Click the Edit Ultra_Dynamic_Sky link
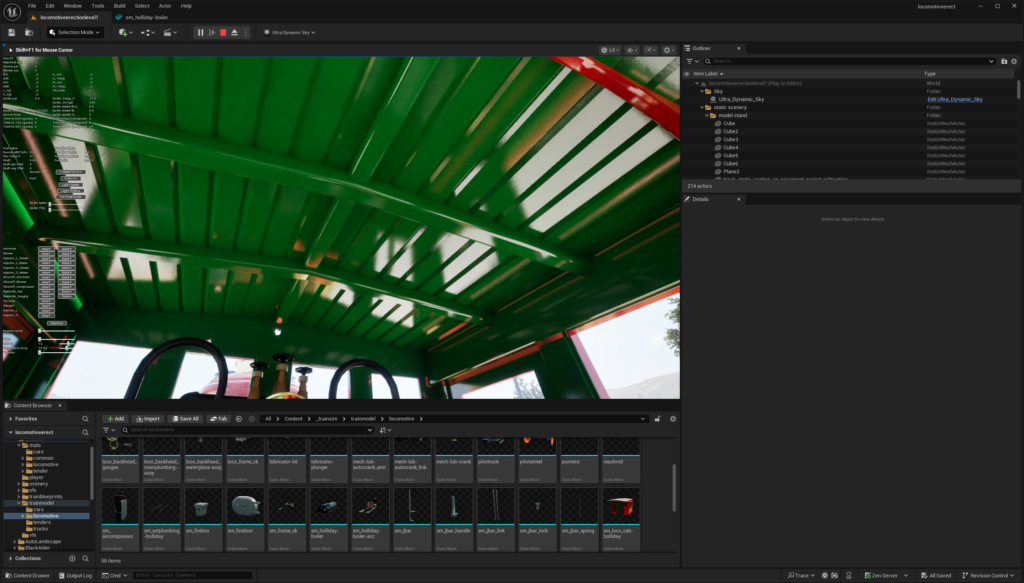The image size is (1024, 583). (x=954, y=99)
